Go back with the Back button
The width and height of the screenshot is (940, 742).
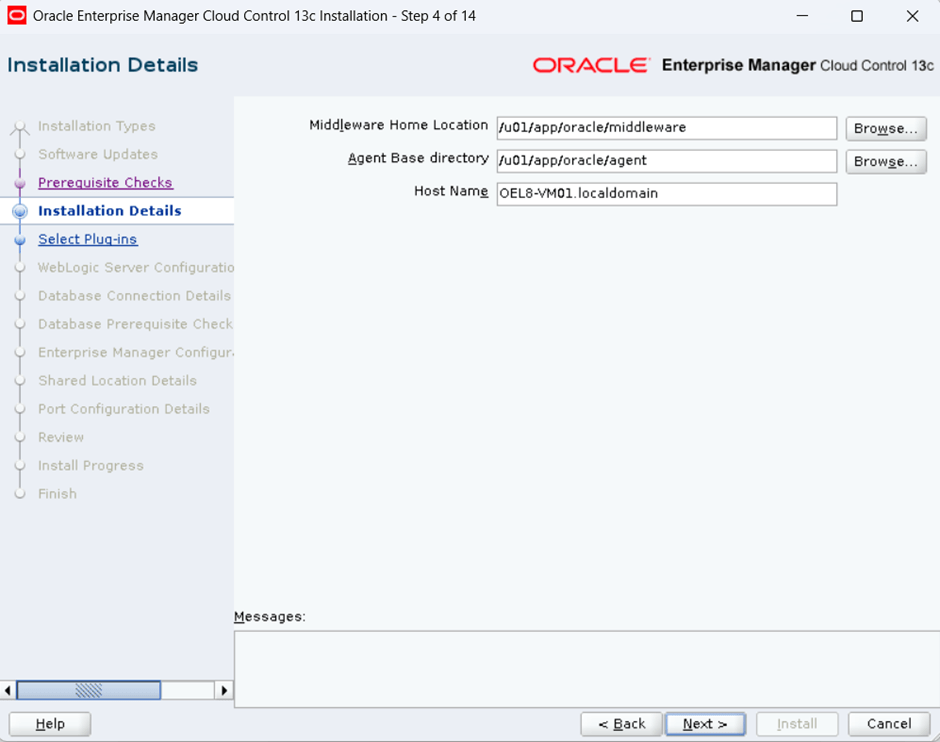coord(621,724)
